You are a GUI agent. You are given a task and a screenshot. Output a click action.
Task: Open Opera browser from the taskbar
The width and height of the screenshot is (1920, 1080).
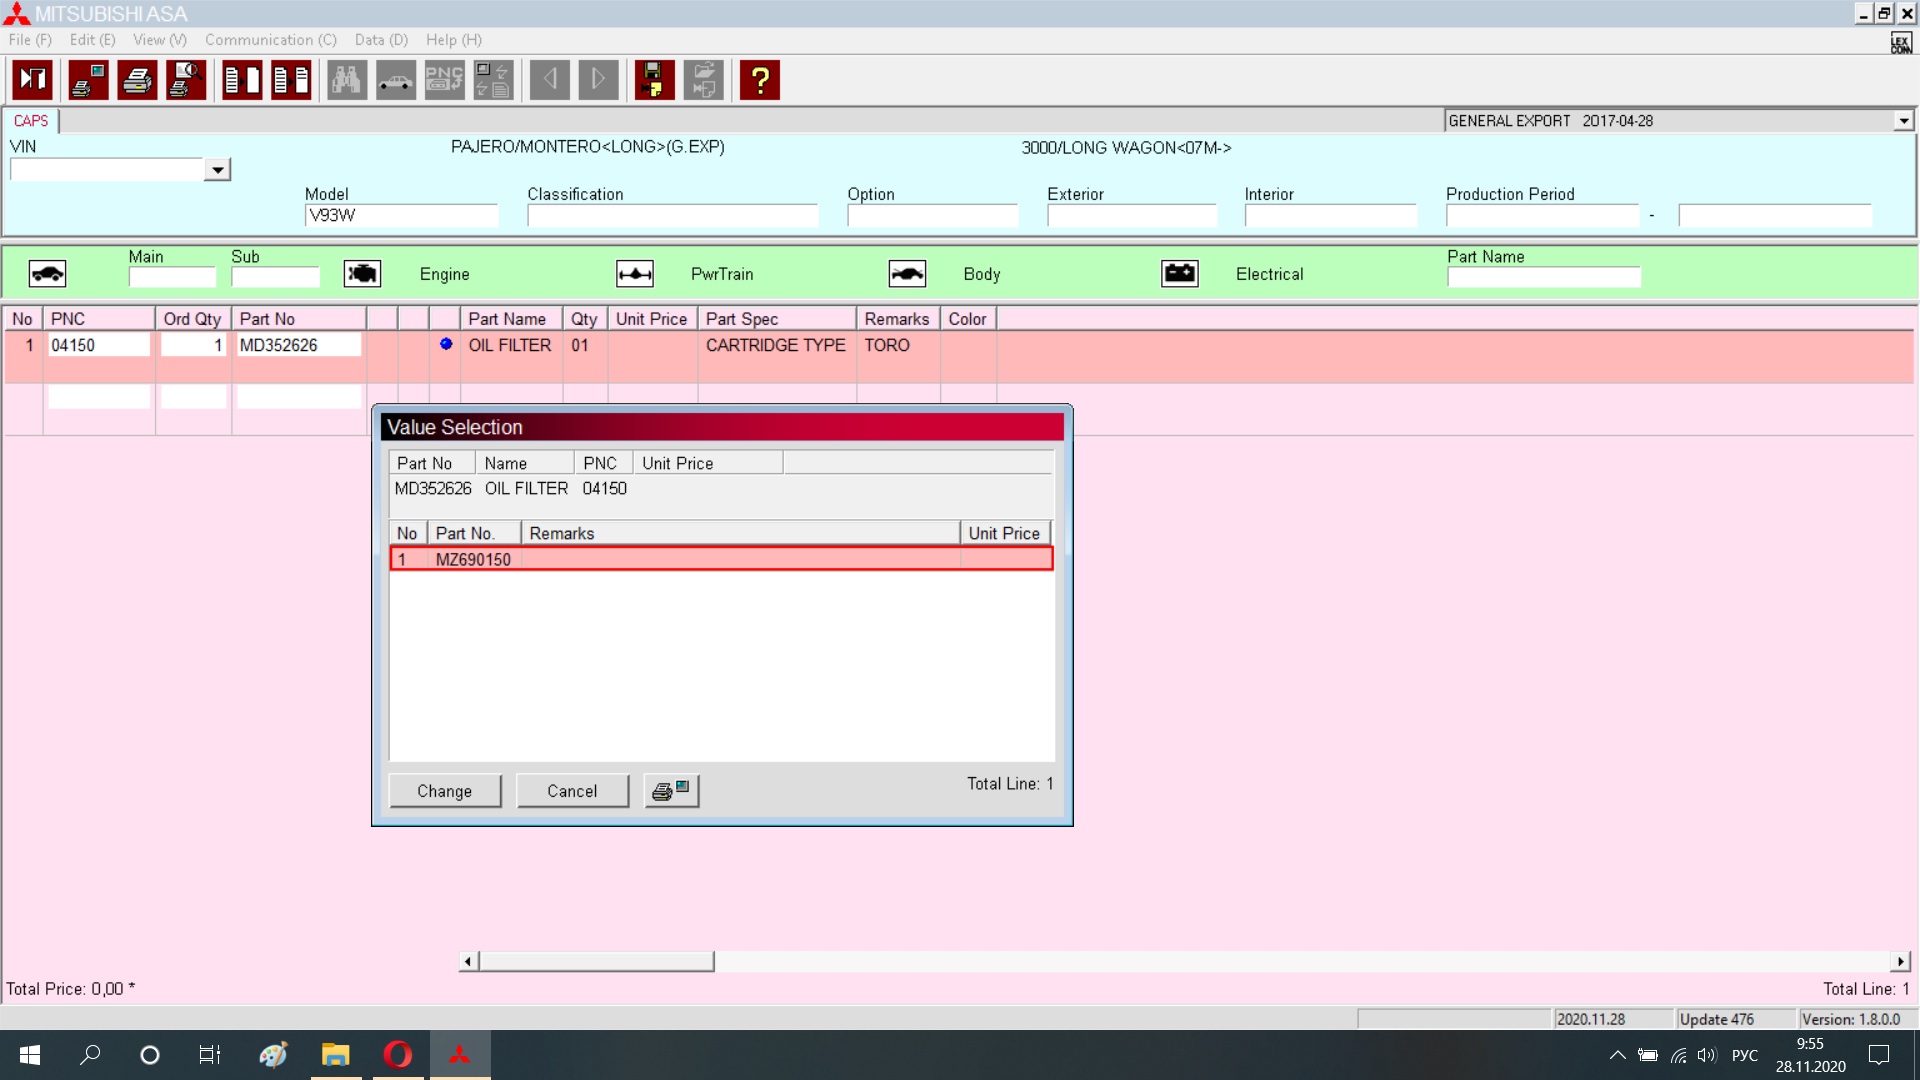click(x=397, y=1055)
